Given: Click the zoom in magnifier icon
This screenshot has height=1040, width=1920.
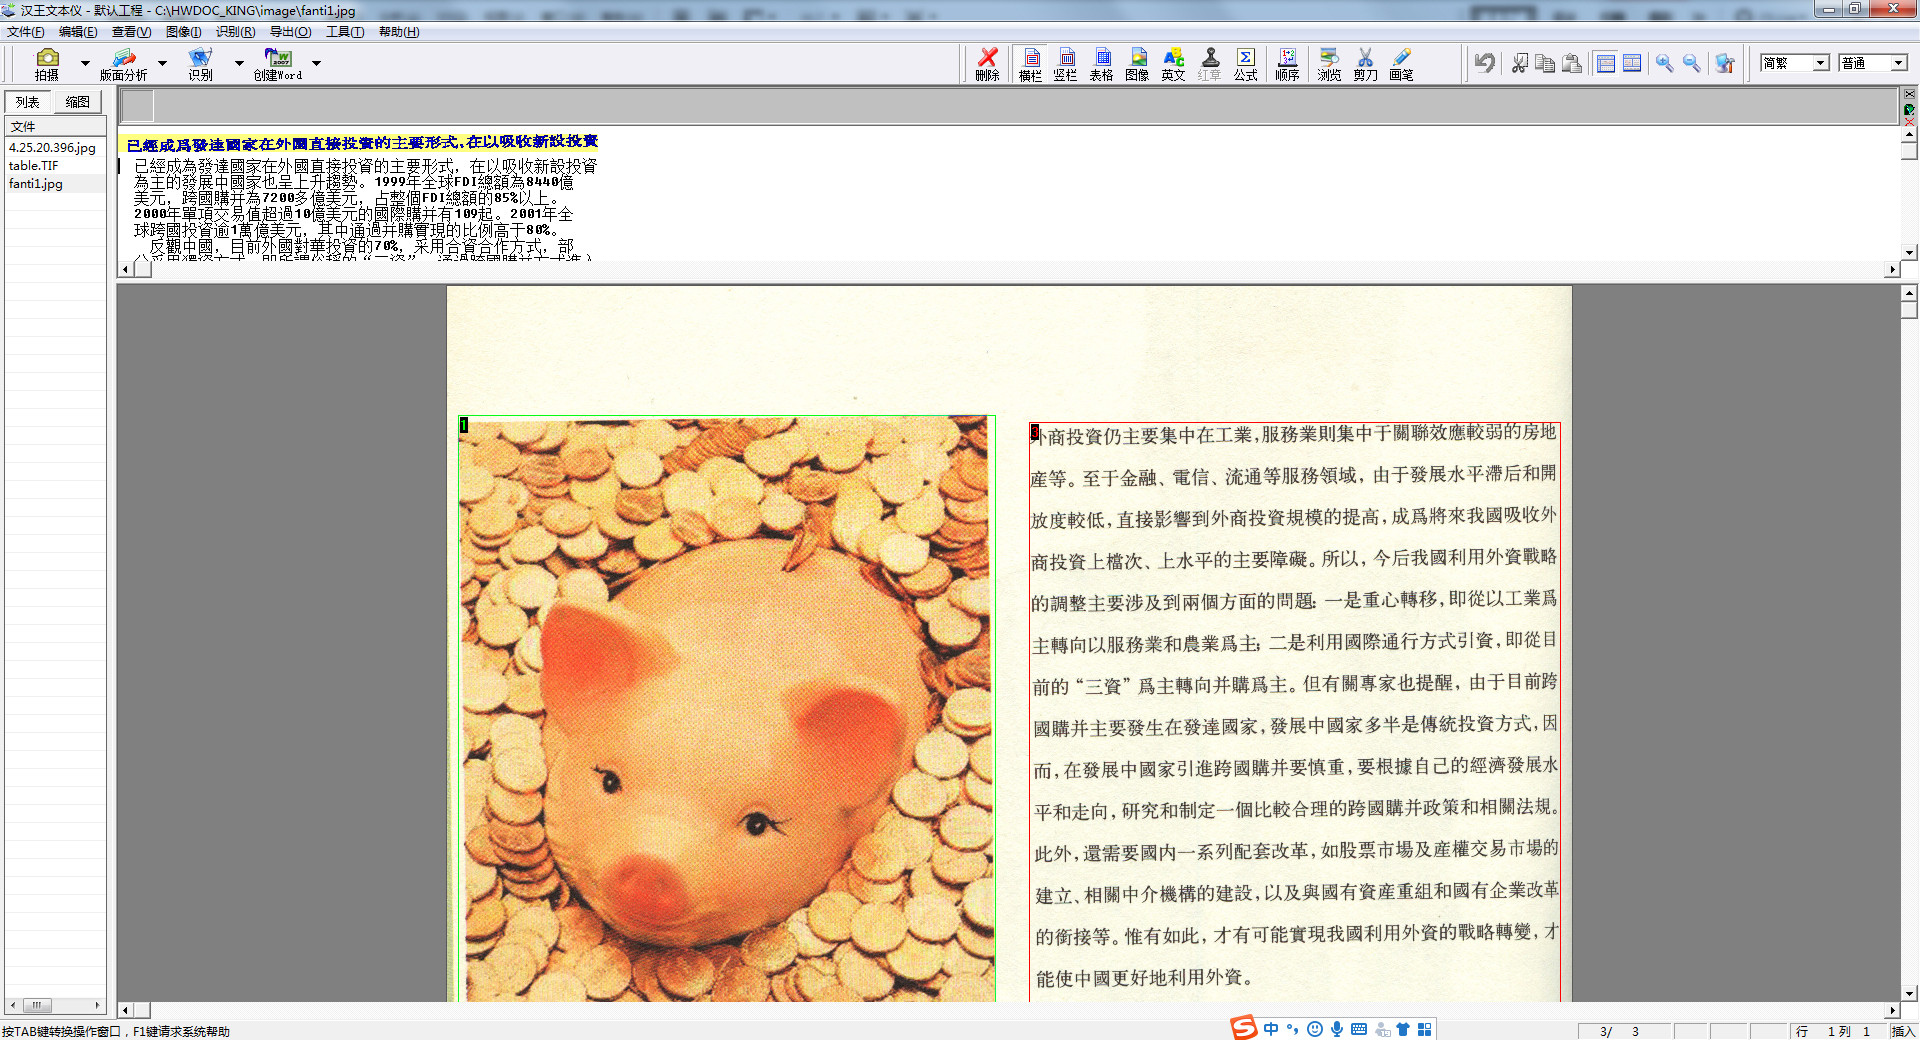Looking at the screenshot, I should coord(1664,63).
